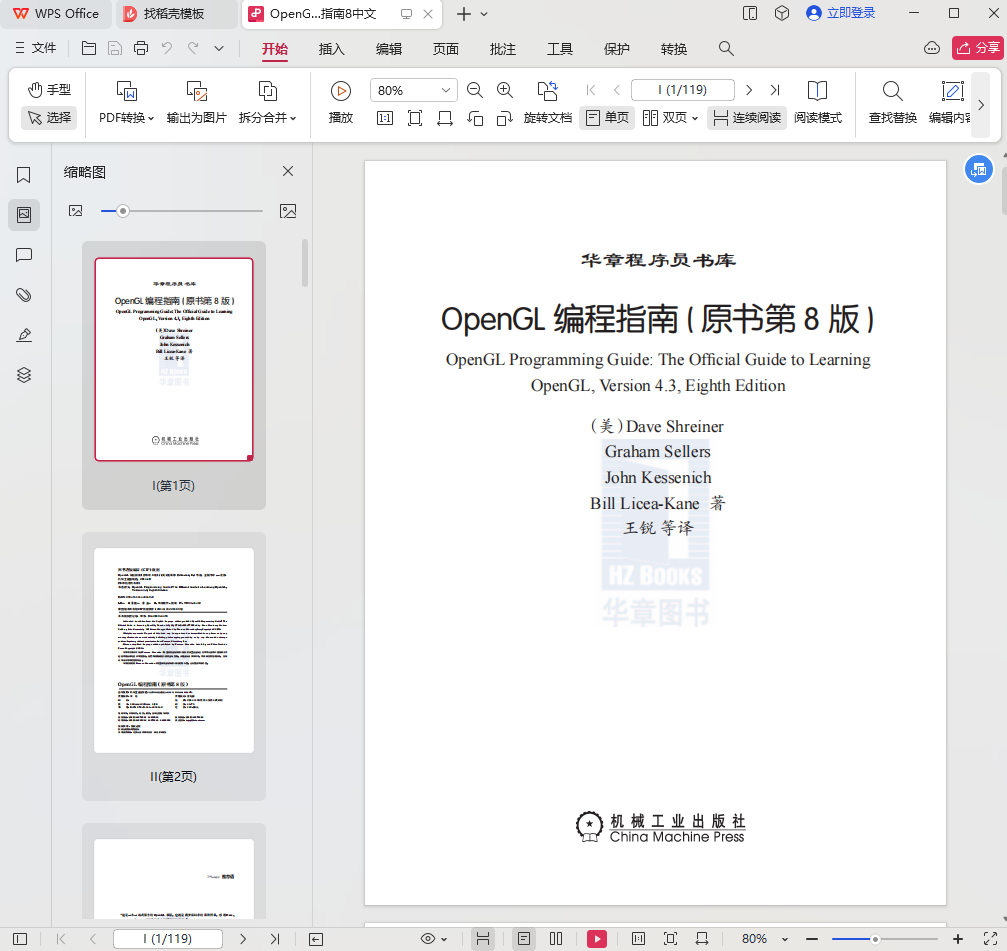Screen dimensions: 1007x951
Task: Close the thumbnail panel 缩略图
Action: click(x=288, y=171)
